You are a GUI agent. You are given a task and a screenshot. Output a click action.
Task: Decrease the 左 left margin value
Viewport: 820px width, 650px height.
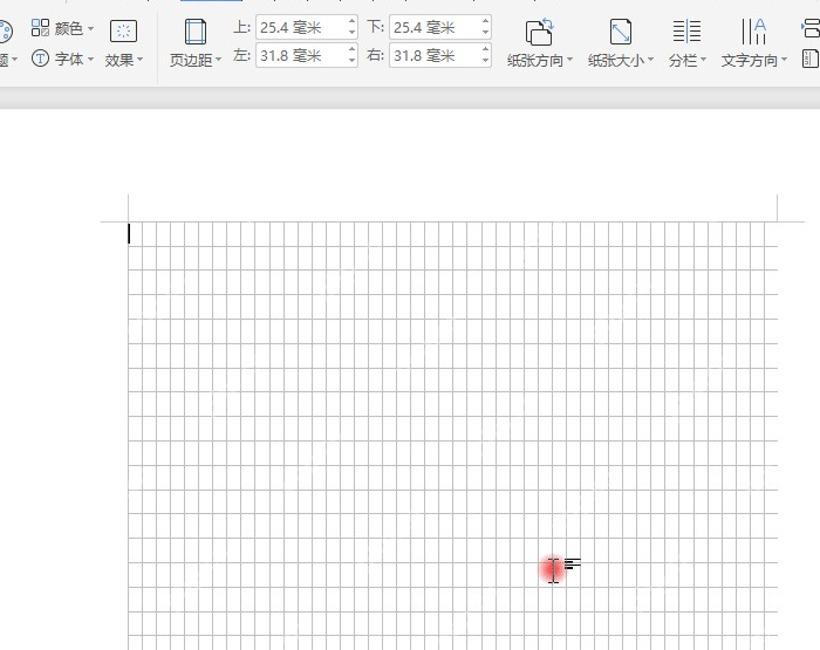point(352,61)
